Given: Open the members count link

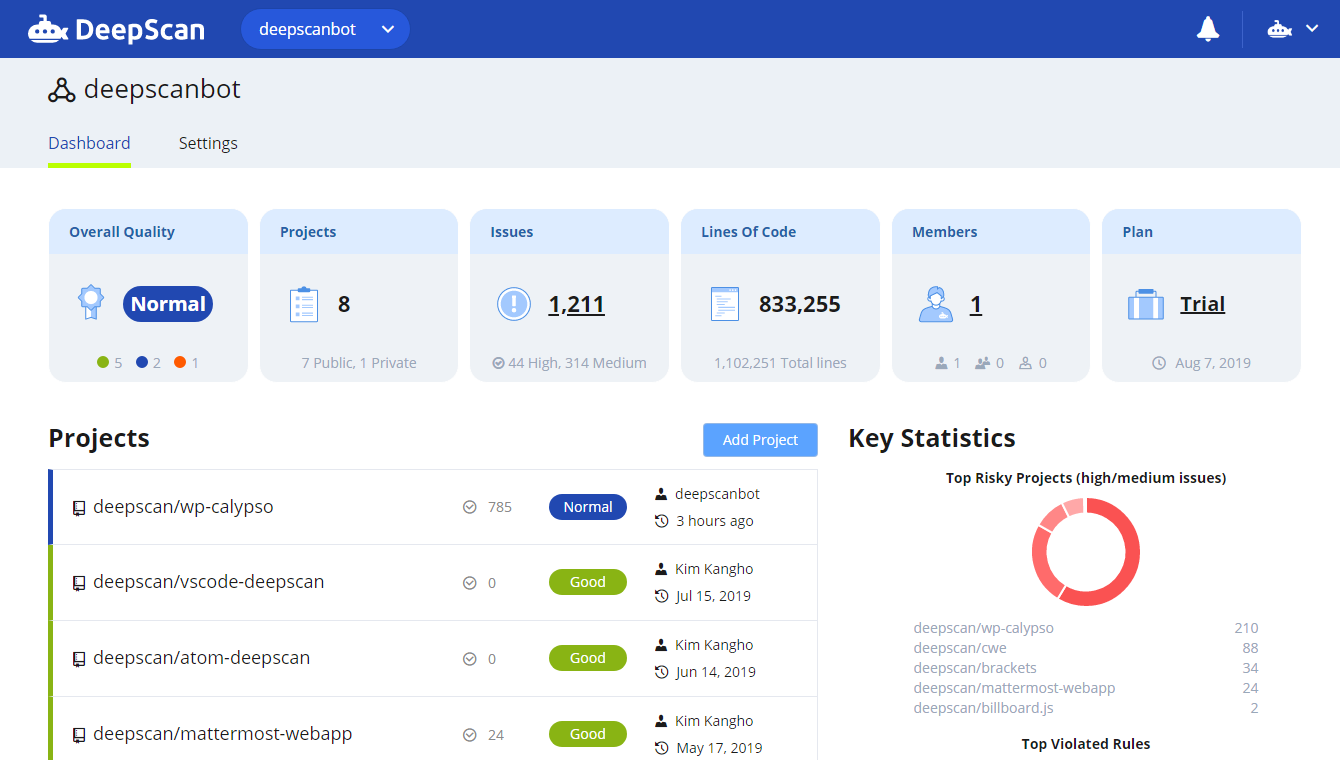Looking at the screenshot, I should pos(976,304).
